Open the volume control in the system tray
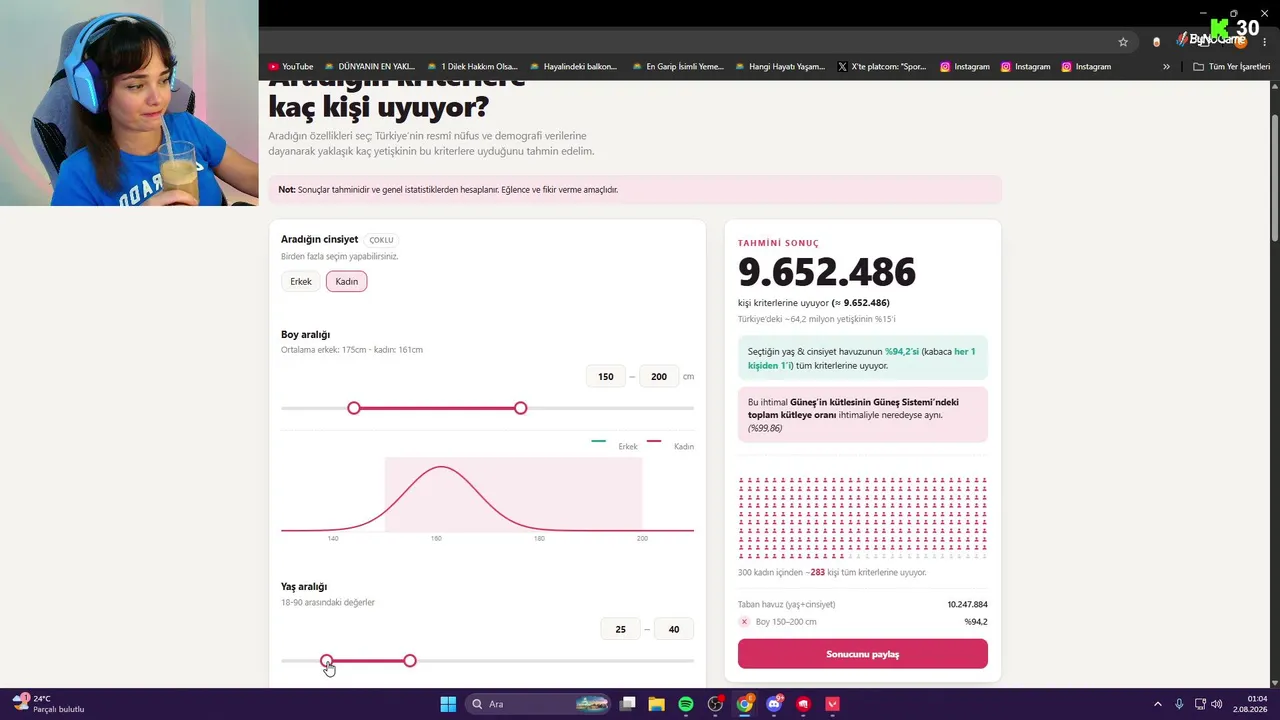Viewport: 1280px width, 720px height. 1217,704
